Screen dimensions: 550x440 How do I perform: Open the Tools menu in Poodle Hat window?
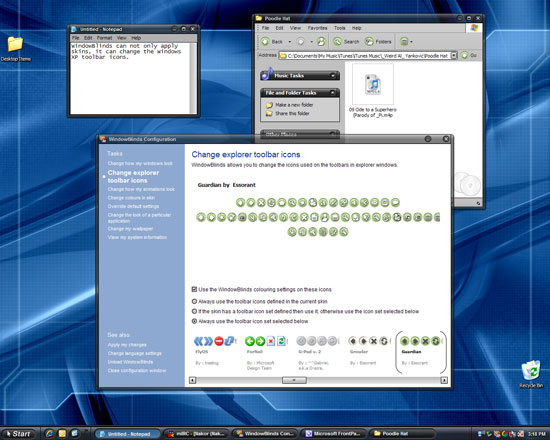pos(340,28)
